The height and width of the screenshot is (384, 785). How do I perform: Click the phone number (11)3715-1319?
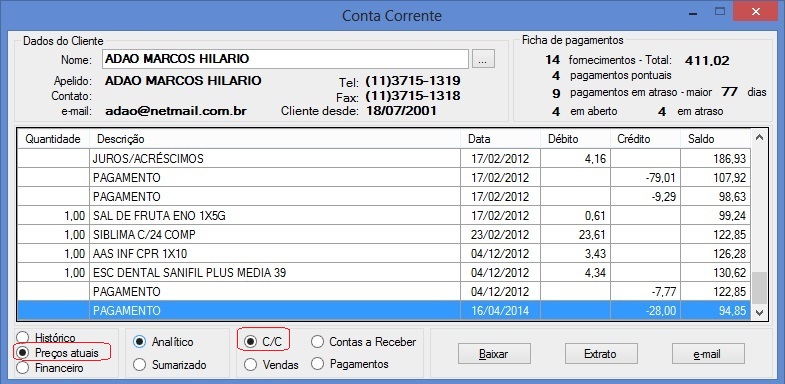pyautogui.click(x=413, y=81)
